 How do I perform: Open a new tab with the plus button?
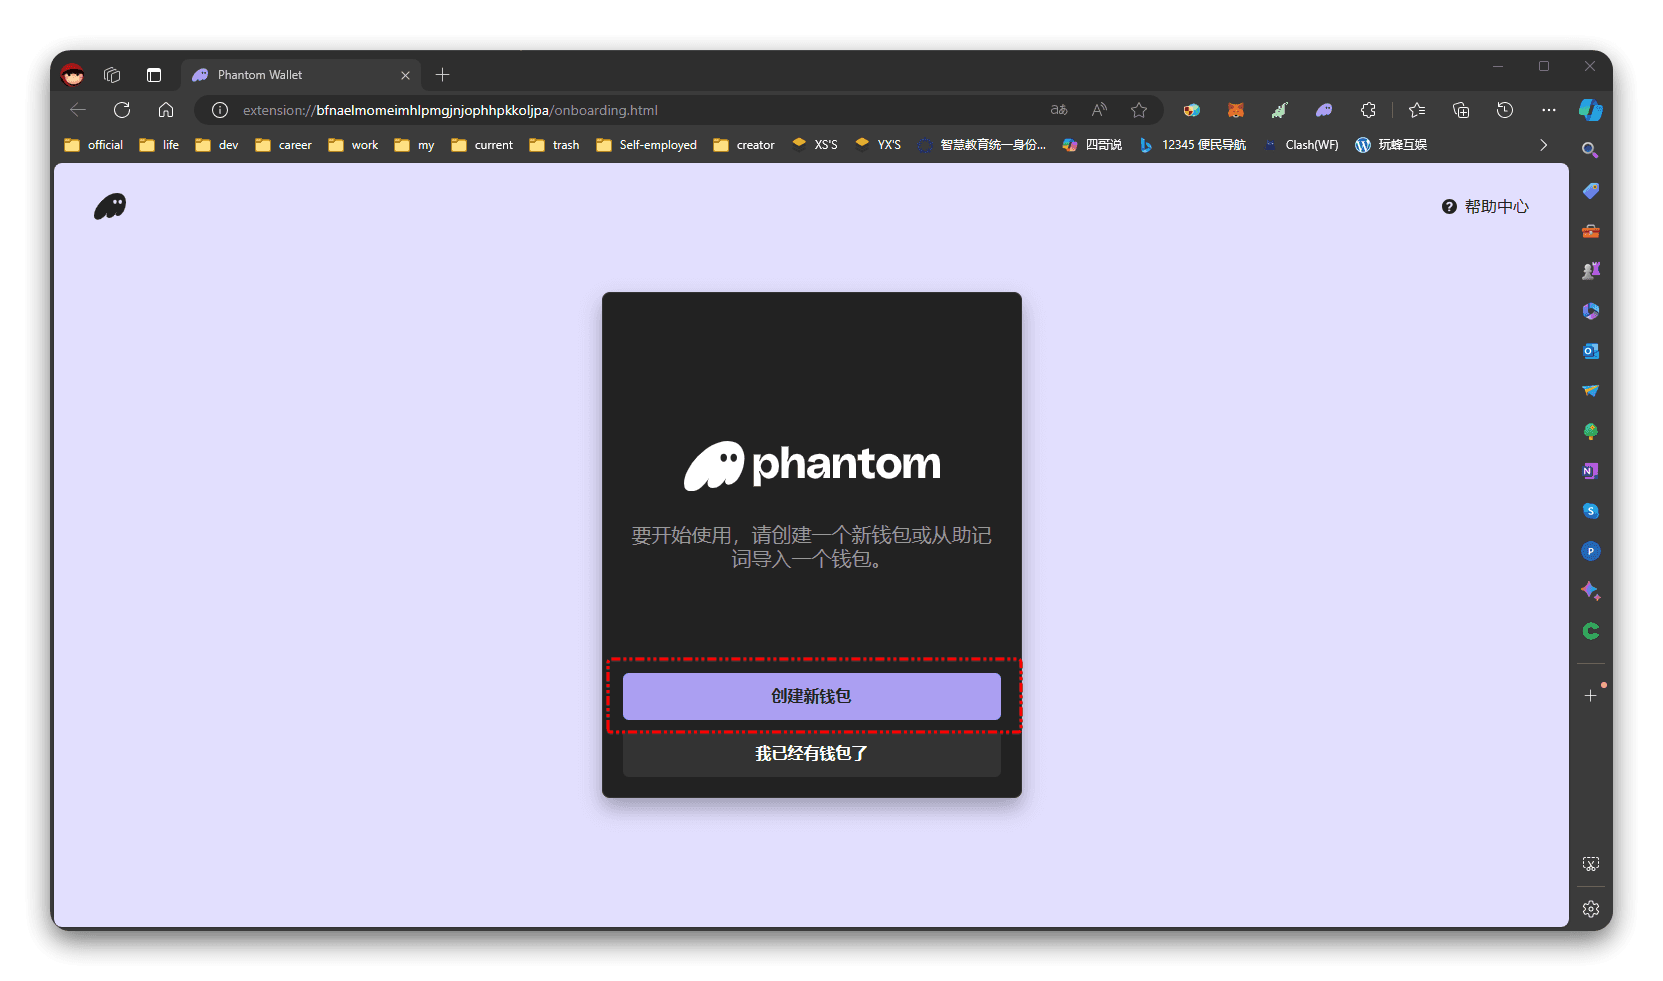click(443, 75)
